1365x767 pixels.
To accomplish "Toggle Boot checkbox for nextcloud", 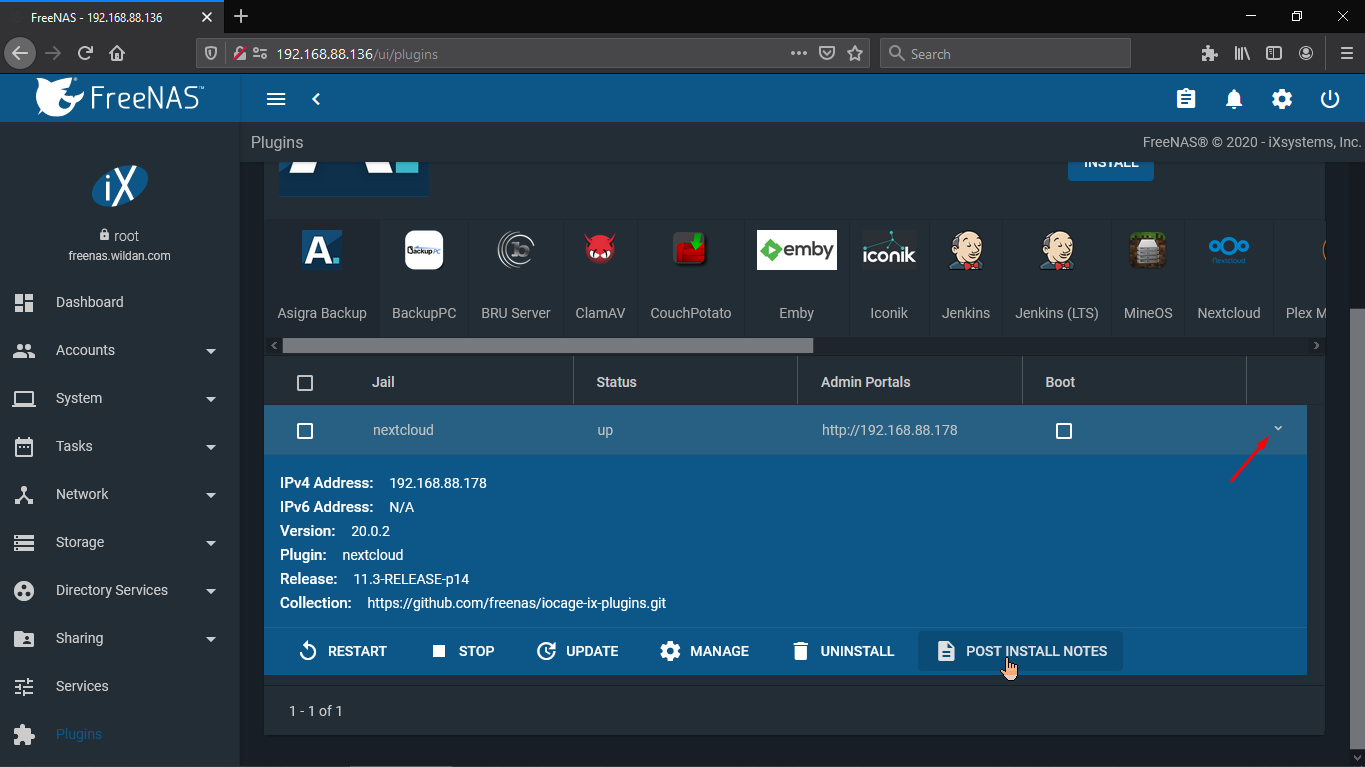I will [x=1064, y=431].
